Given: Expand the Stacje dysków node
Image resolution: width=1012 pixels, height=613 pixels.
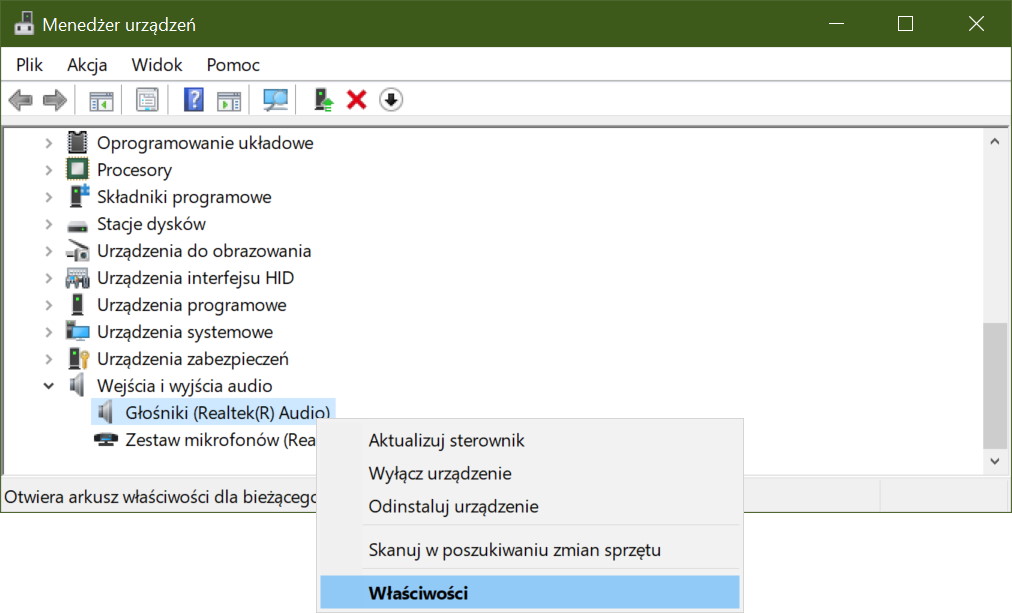Looking at the screenshot, I should [x=48, y=225].
